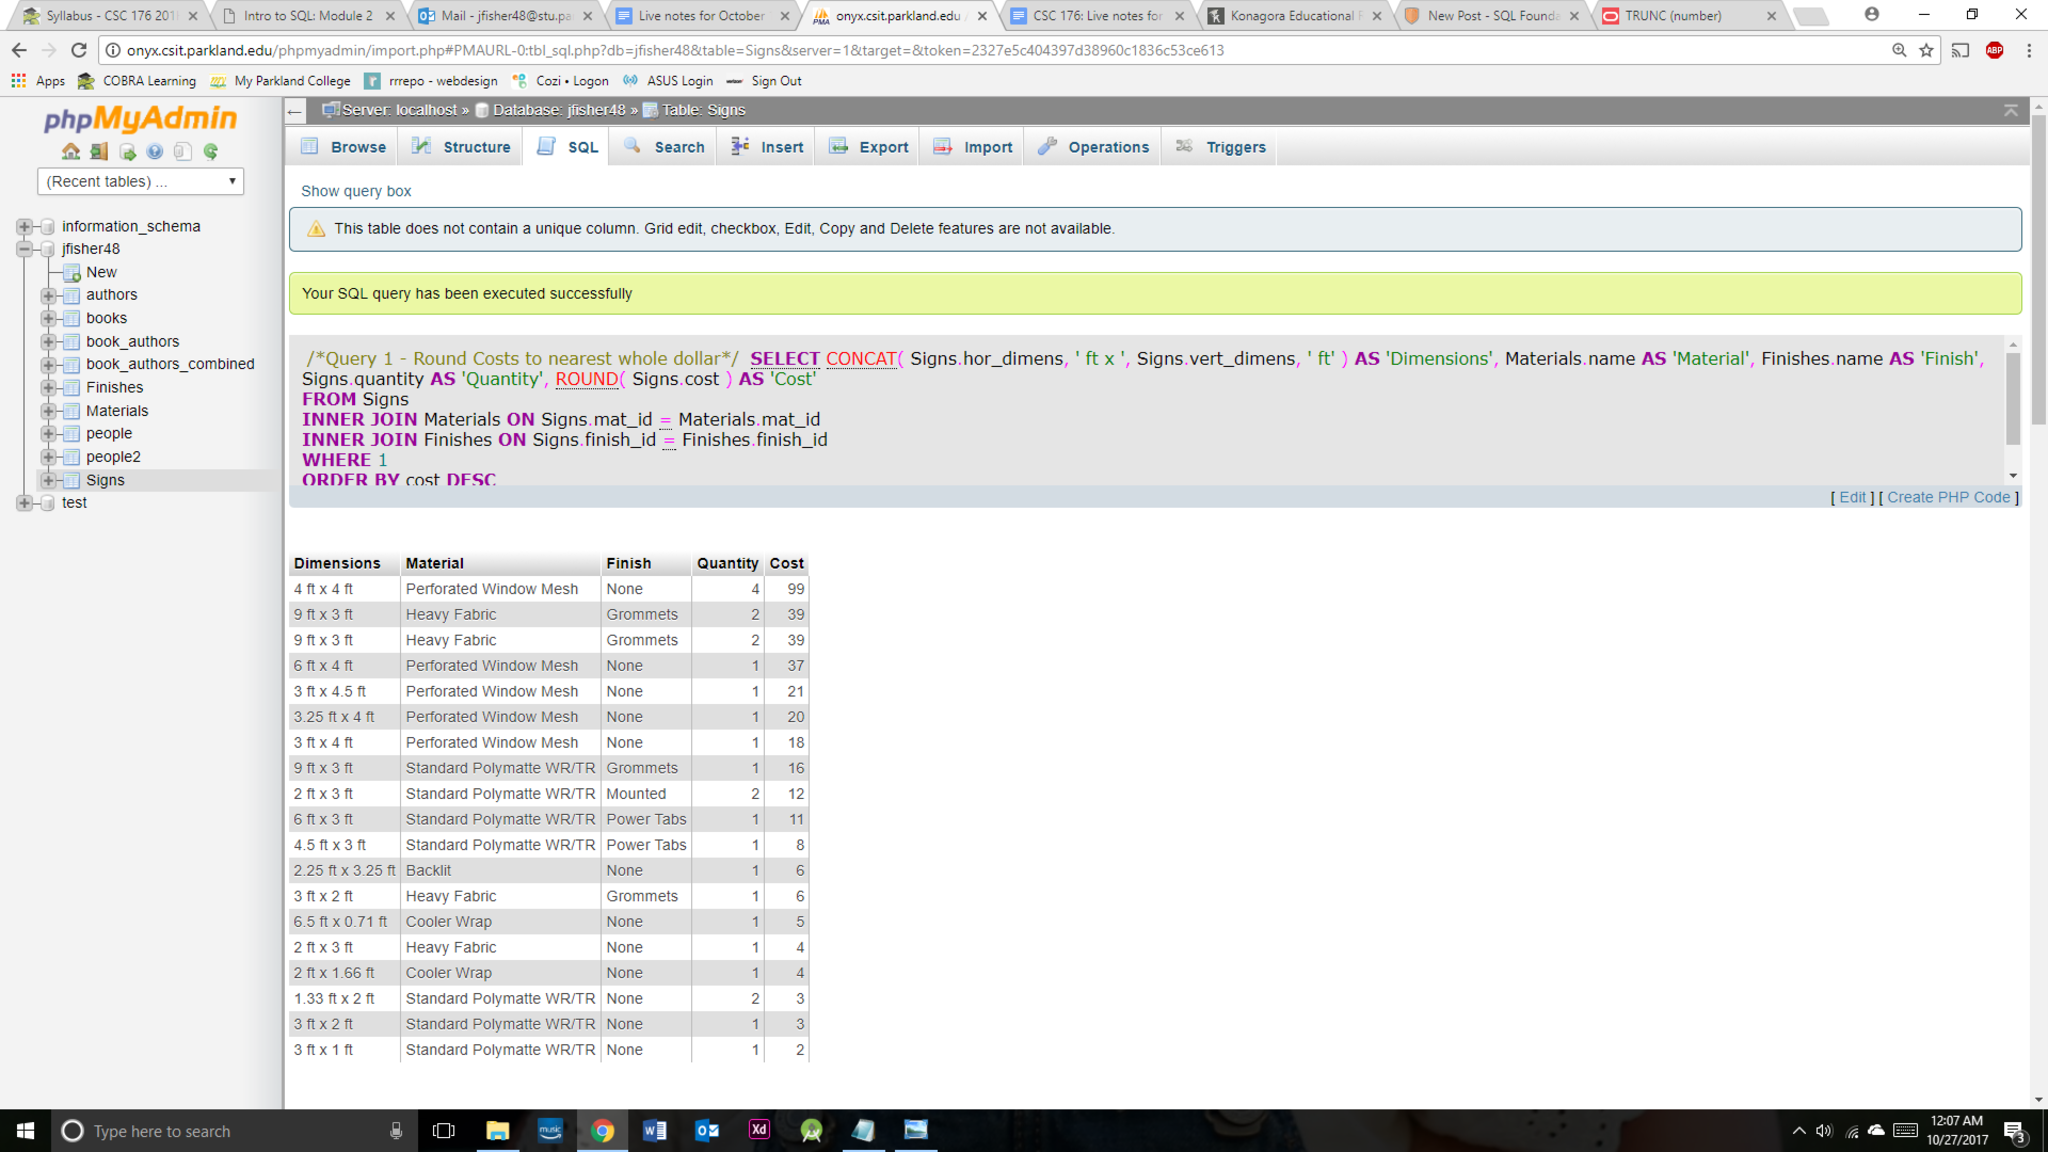
Task: Collapse the jfisher48 database tree
Action: (24, 249)
